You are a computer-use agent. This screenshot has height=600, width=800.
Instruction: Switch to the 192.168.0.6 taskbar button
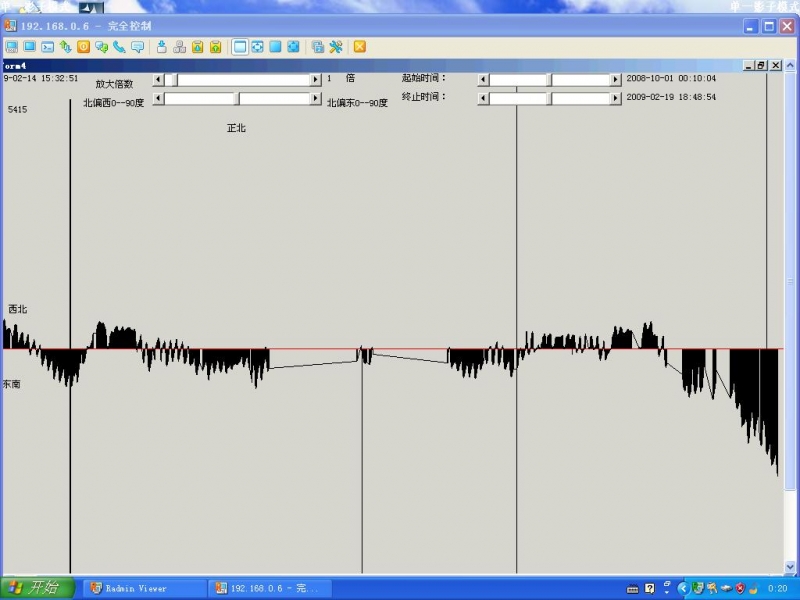(x=270, y=588)
